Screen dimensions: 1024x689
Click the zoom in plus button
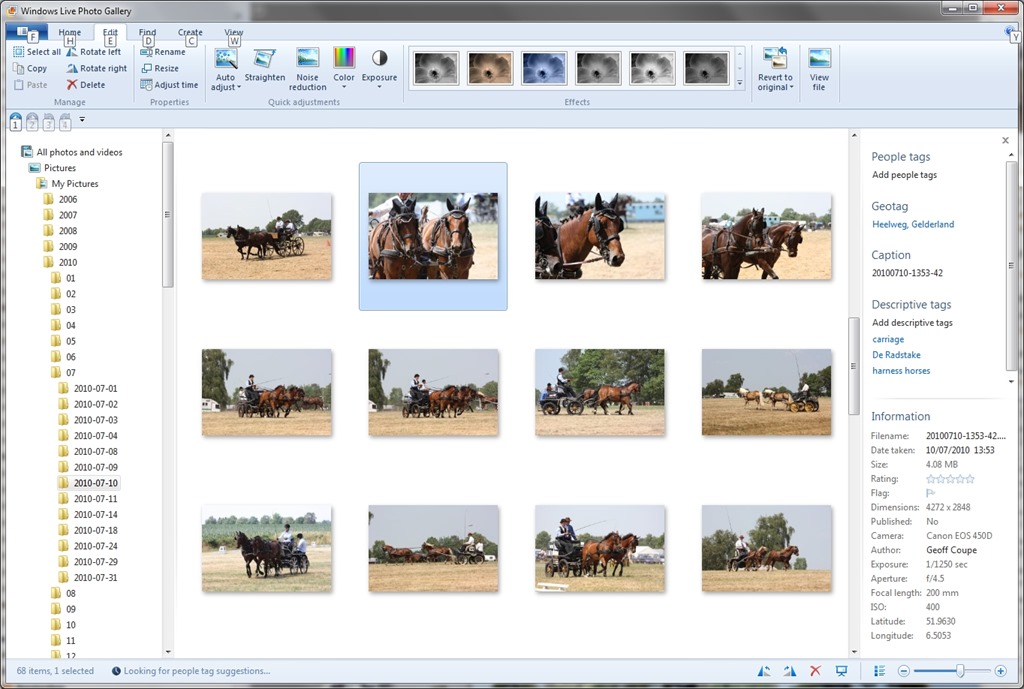pyautogui.click(x=1000, y=671)
